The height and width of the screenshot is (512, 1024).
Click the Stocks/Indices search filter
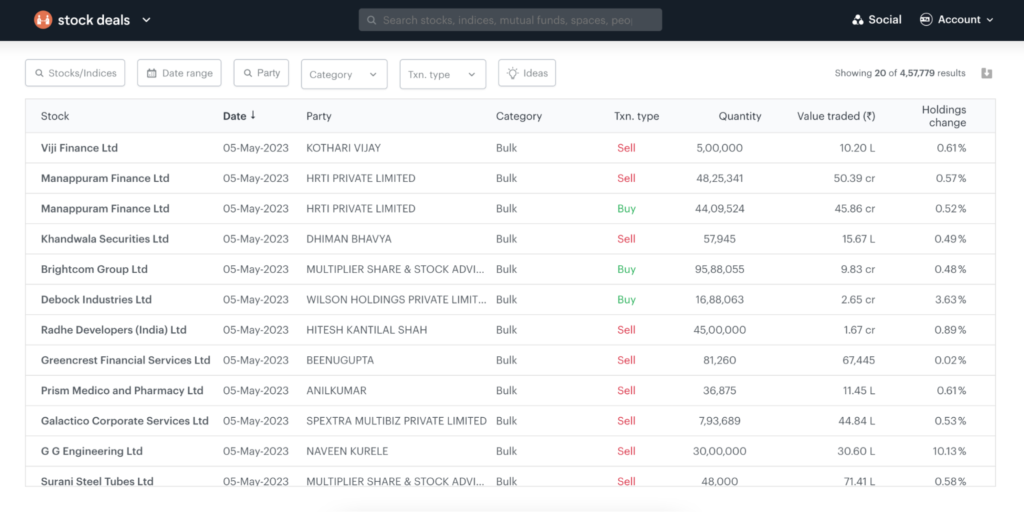pos(76,73)
